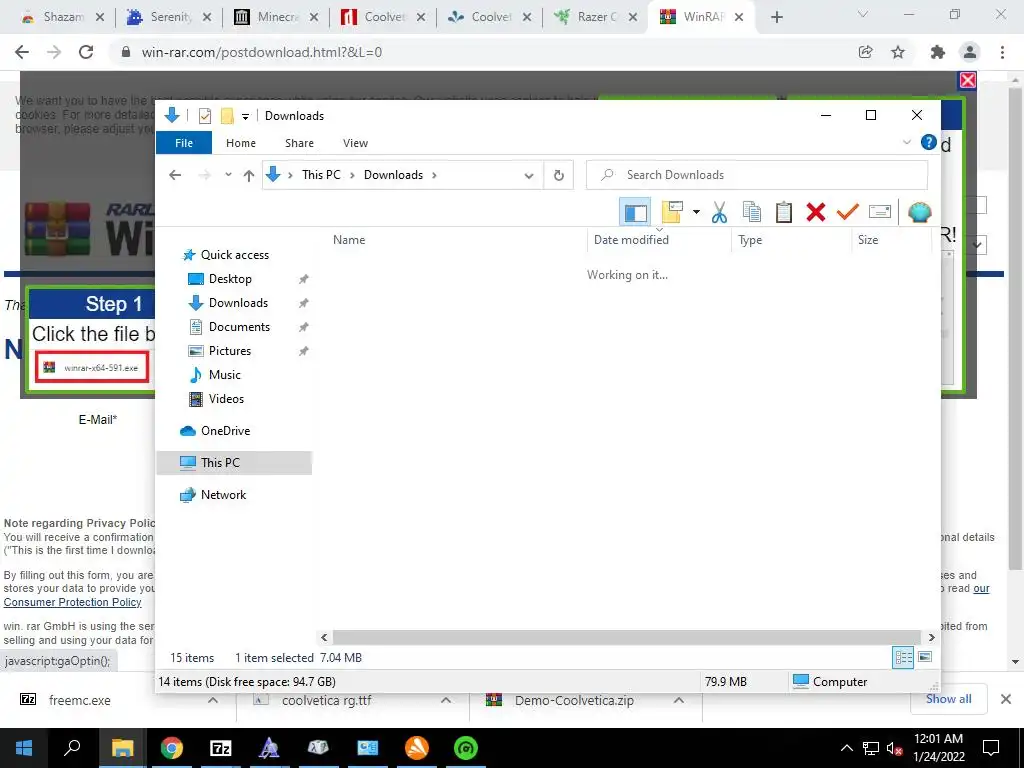Open the Windows Start menu
Image resolution: width=1024 pixels, height=768 pixels.
click(x=24, y=748)
